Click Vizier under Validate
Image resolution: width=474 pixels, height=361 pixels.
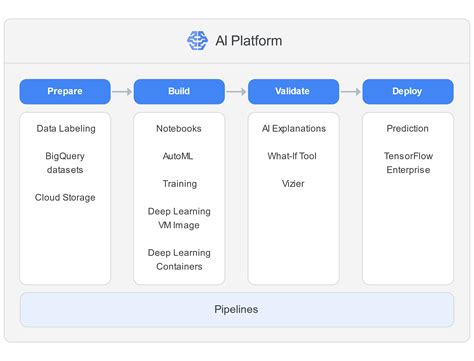pyautogui.click(x=293, y=184)
